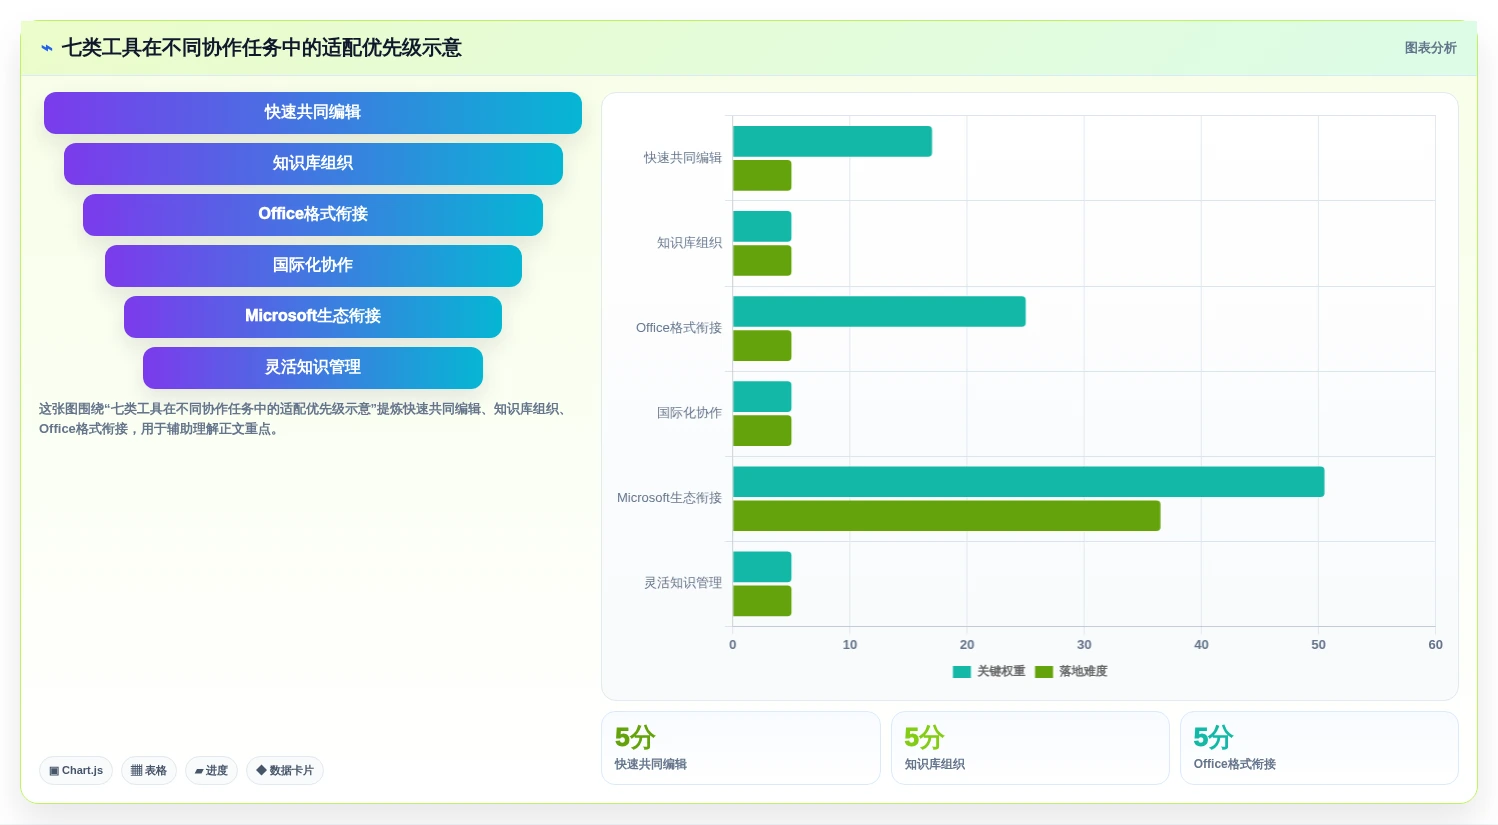Screen dimensions: 1498x825
Task: Select the Microsoft生态衔接 funnel bar
Action: 313,317
